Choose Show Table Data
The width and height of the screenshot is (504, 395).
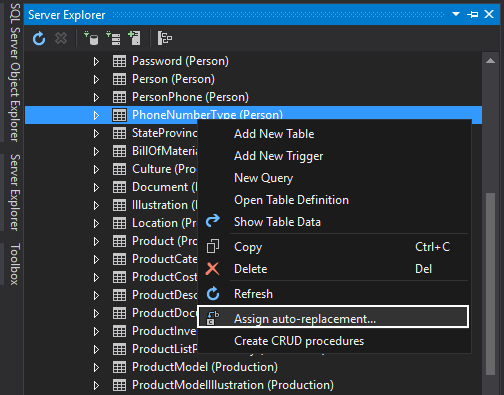(334, 222)
